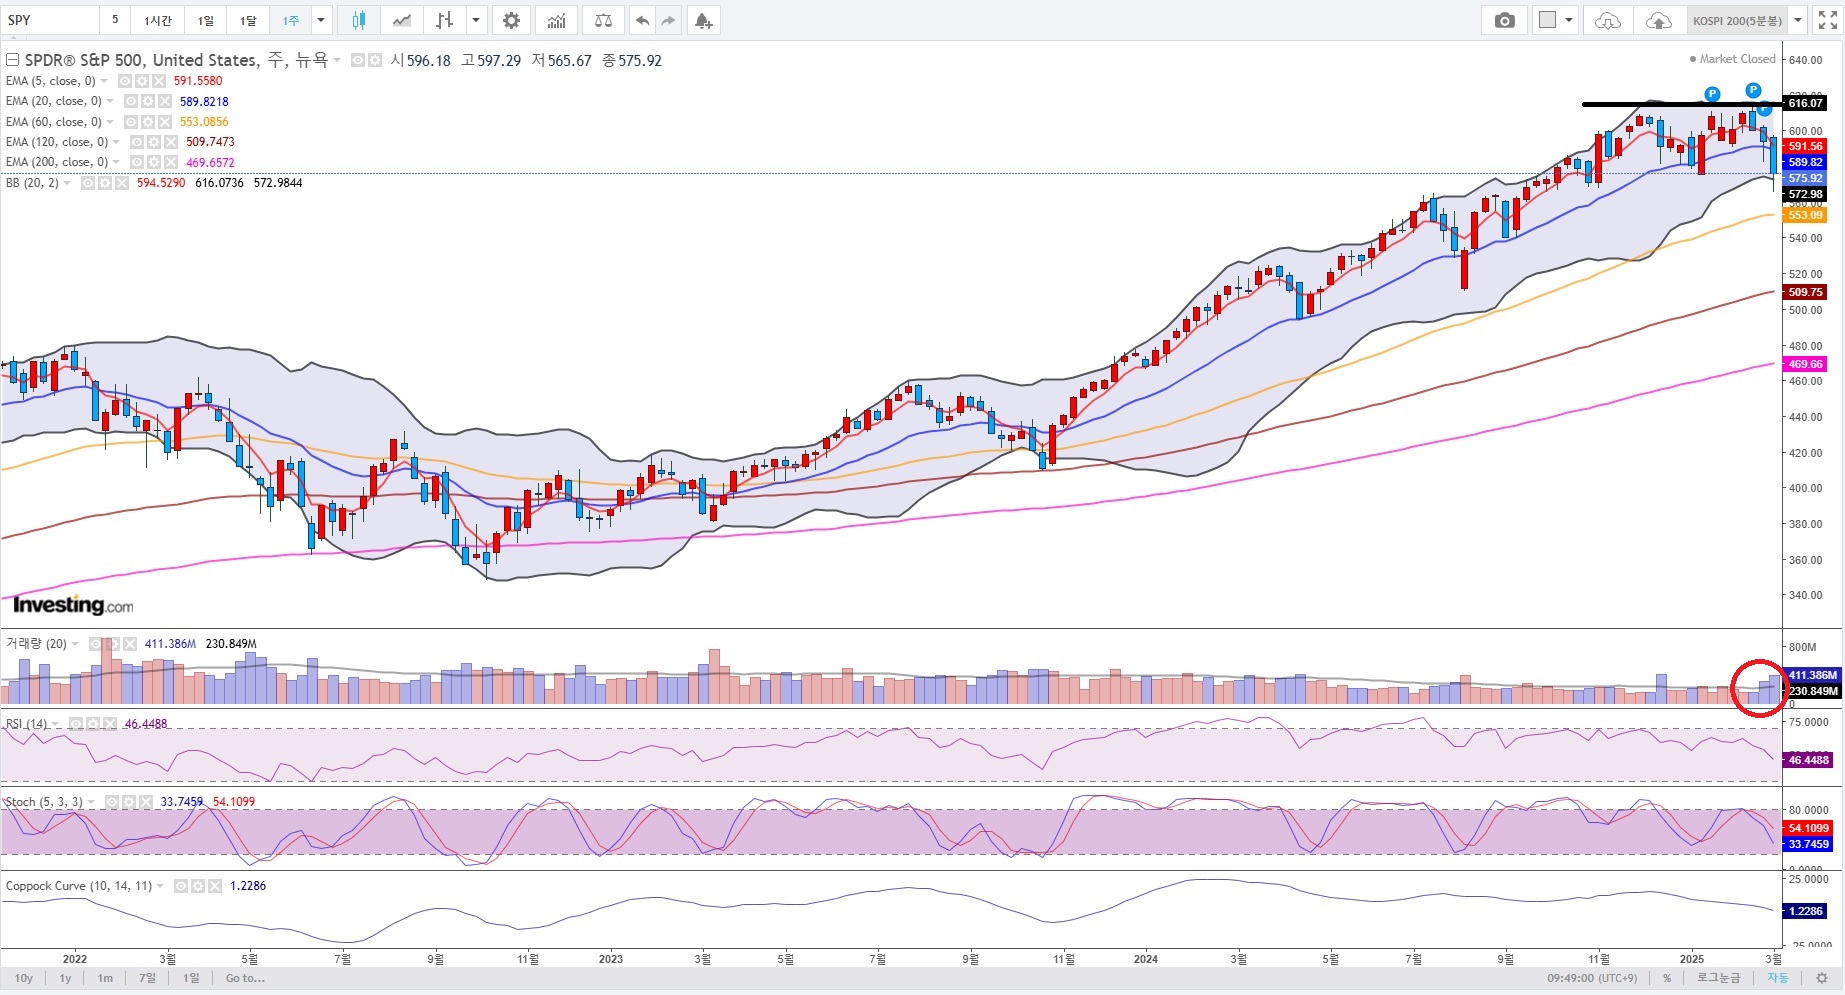Open settings for the SPDR S&P 500 series

pos(374,61)
